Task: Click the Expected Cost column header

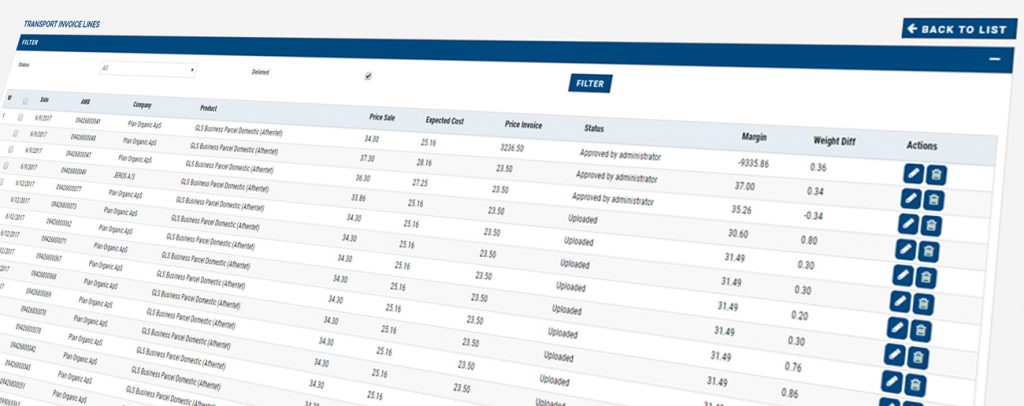Action: 444,120
